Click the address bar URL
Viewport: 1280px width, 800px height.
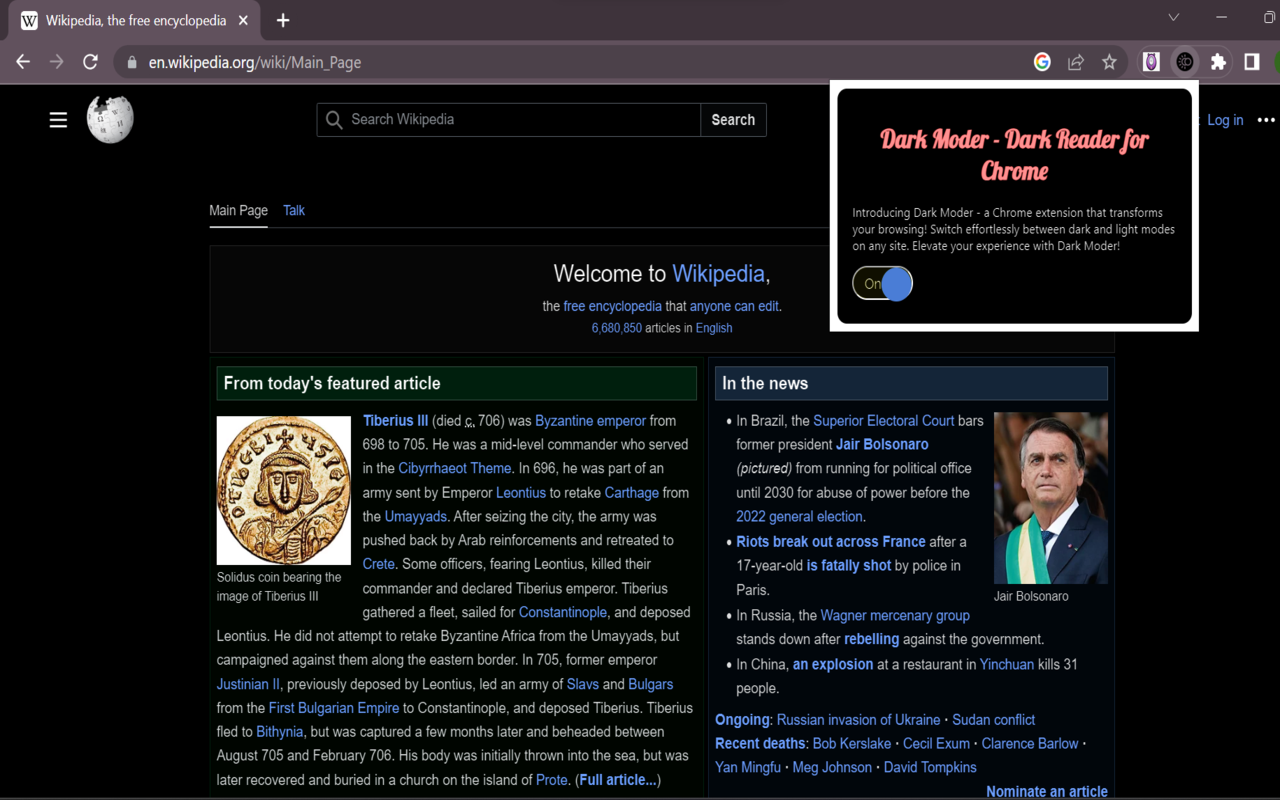(x=255, y=62)
